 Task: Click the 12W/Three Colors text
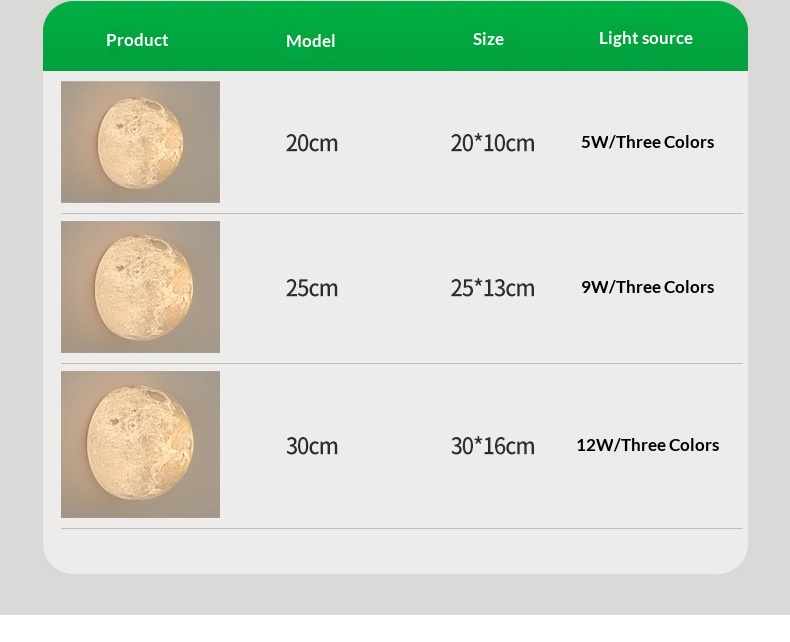click(x=647, y=445)
